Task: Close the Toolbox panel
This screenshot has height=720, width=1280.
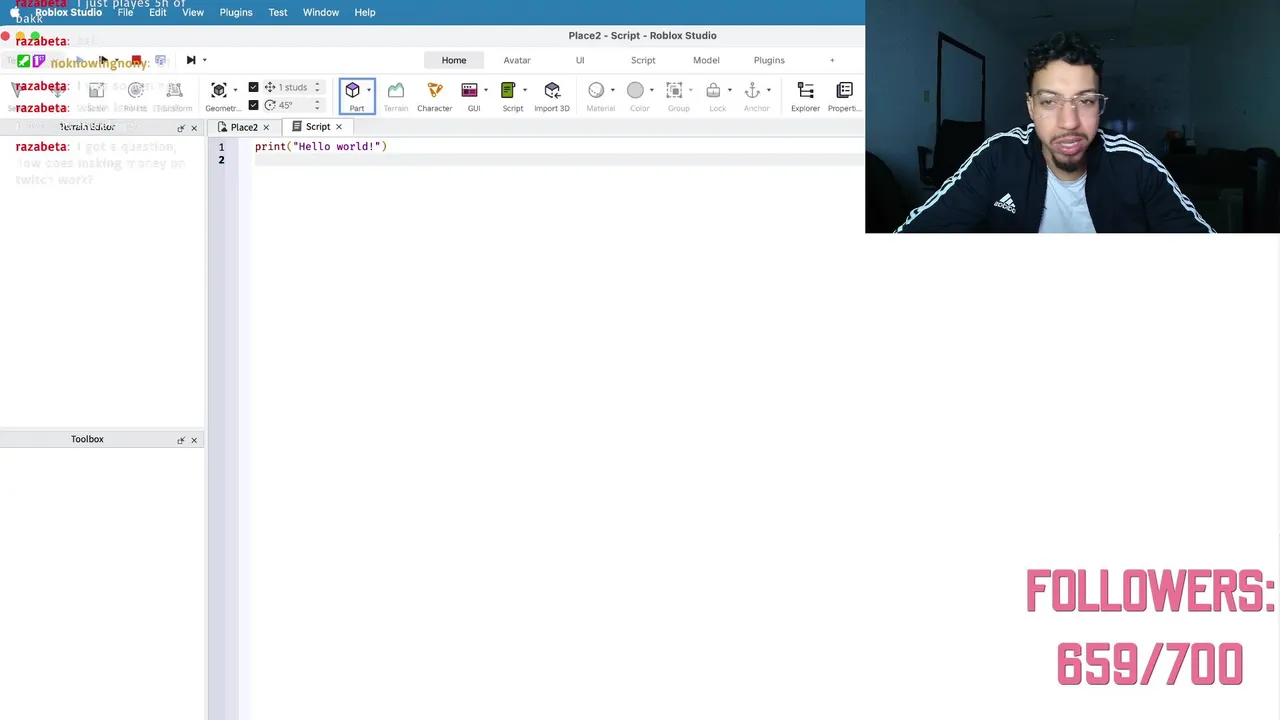Action: [x=194, y=440]
